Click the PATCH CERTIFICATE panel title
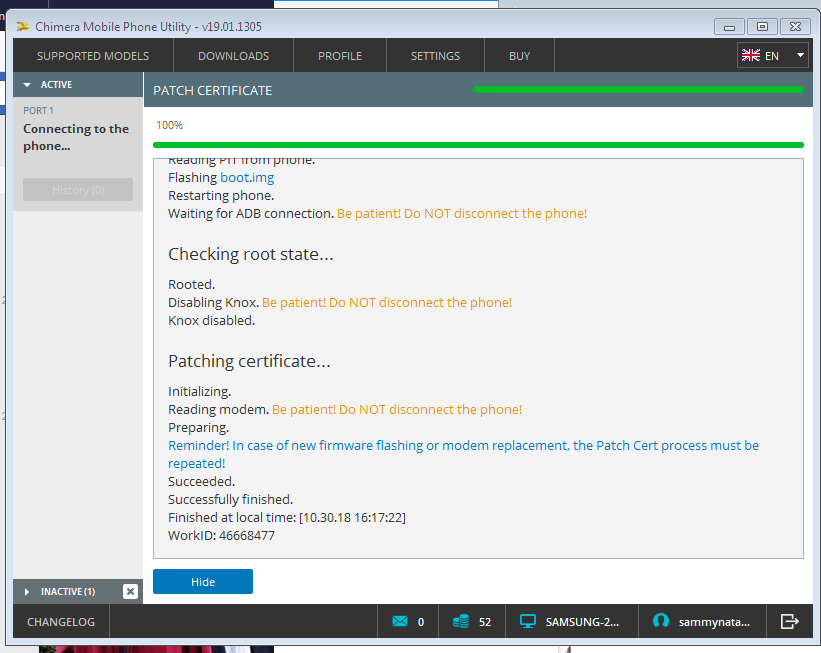 213,91
